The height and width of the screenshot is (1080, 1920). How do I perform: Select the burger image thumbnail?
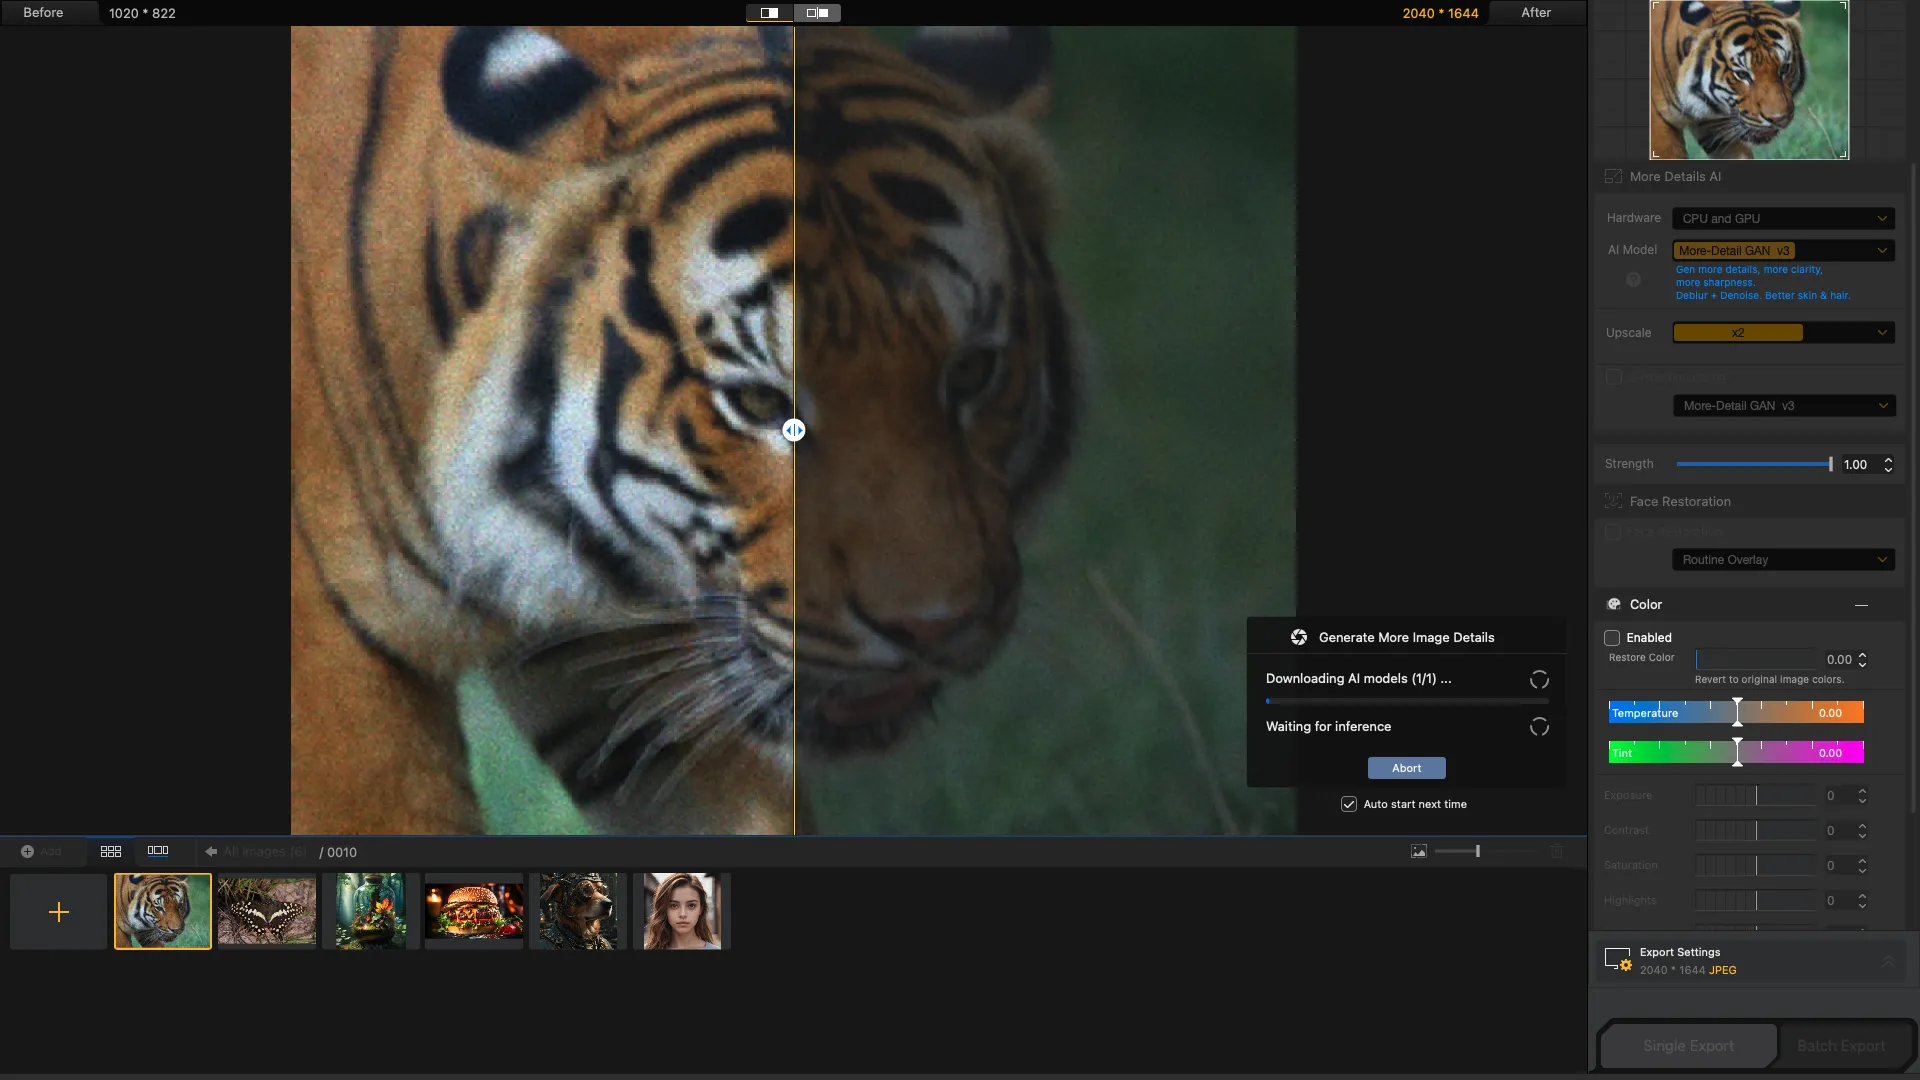tap(474, 911)
